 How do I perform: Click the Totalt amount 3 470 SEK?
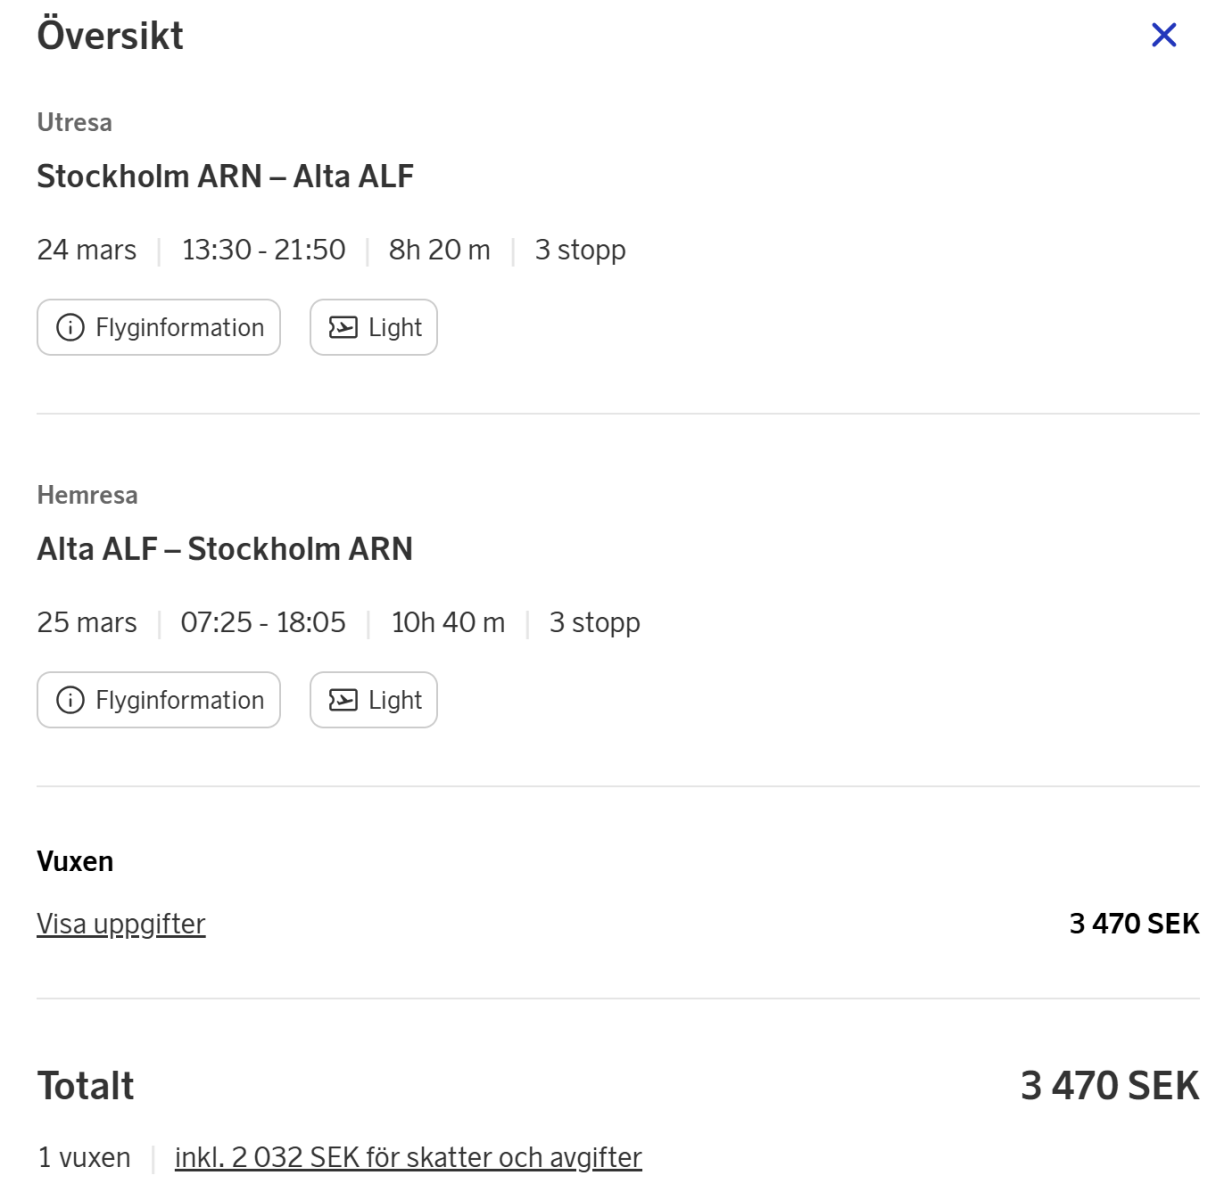point(1109,1086)
